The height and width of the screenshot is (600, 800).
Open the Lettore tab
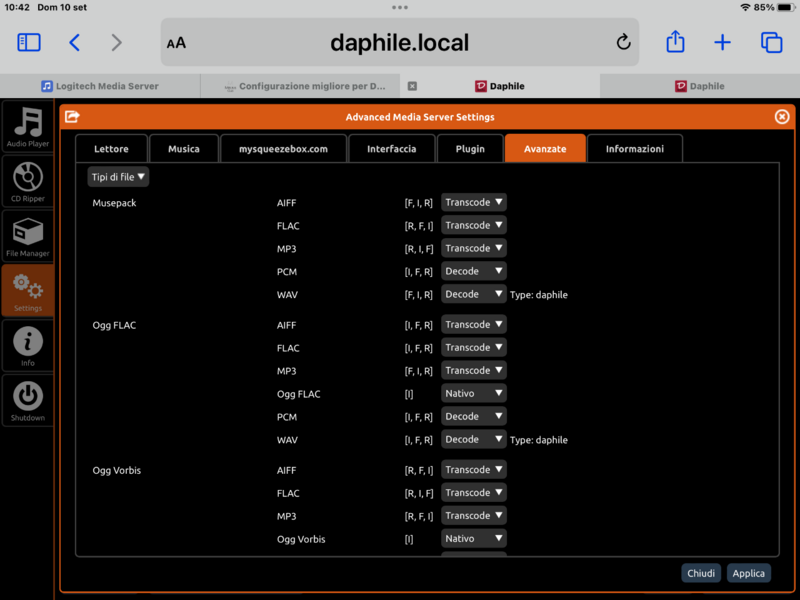pos(111,149)
